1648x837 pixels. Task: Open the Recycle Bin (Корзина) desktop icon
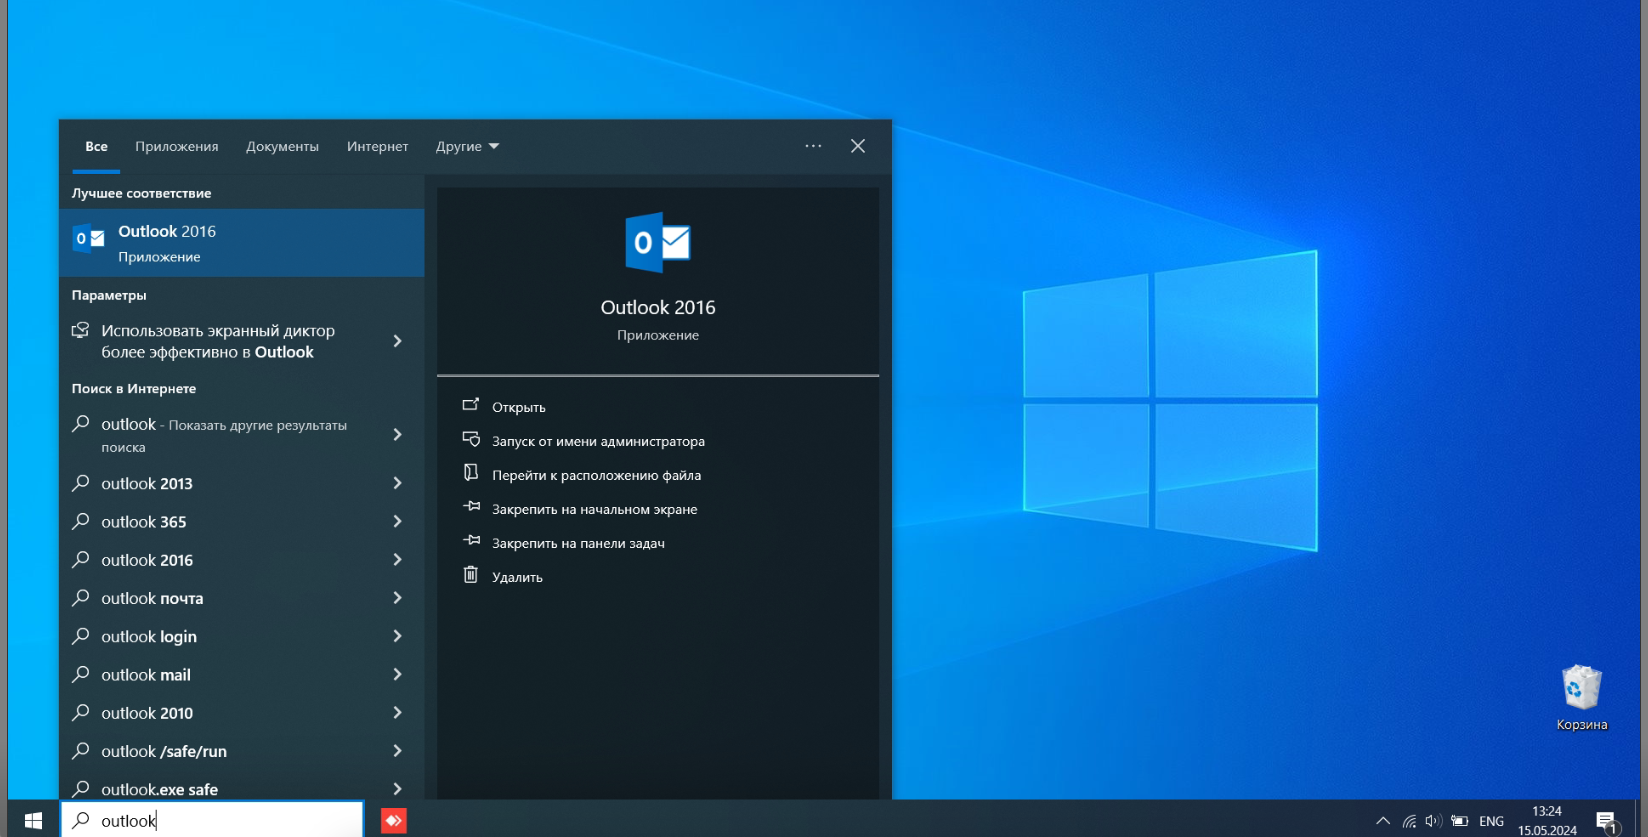point(1582,698)
